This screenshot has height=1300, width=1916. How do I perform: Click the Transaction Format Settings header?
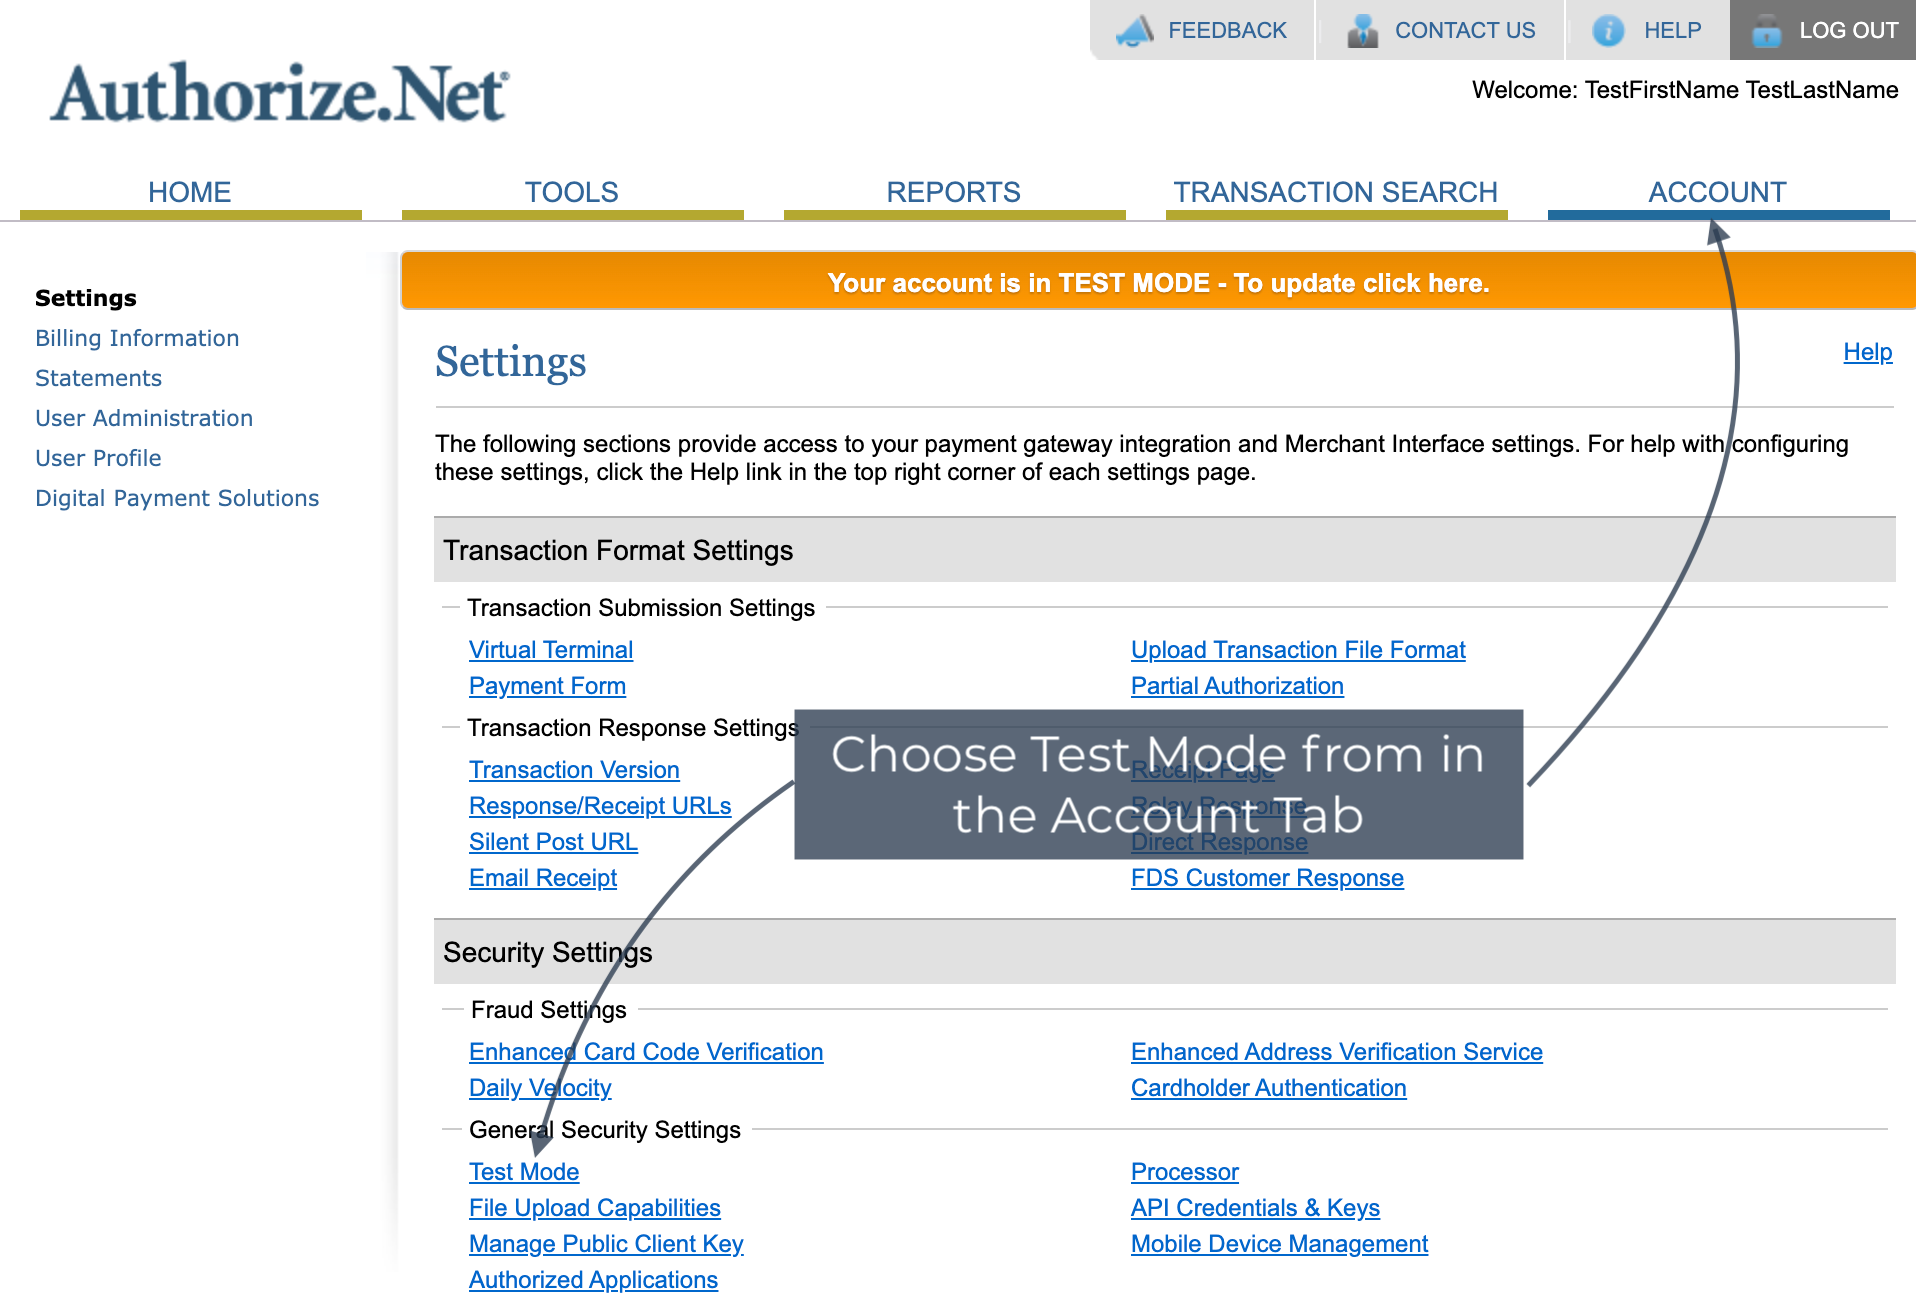tap(1165, 550)
